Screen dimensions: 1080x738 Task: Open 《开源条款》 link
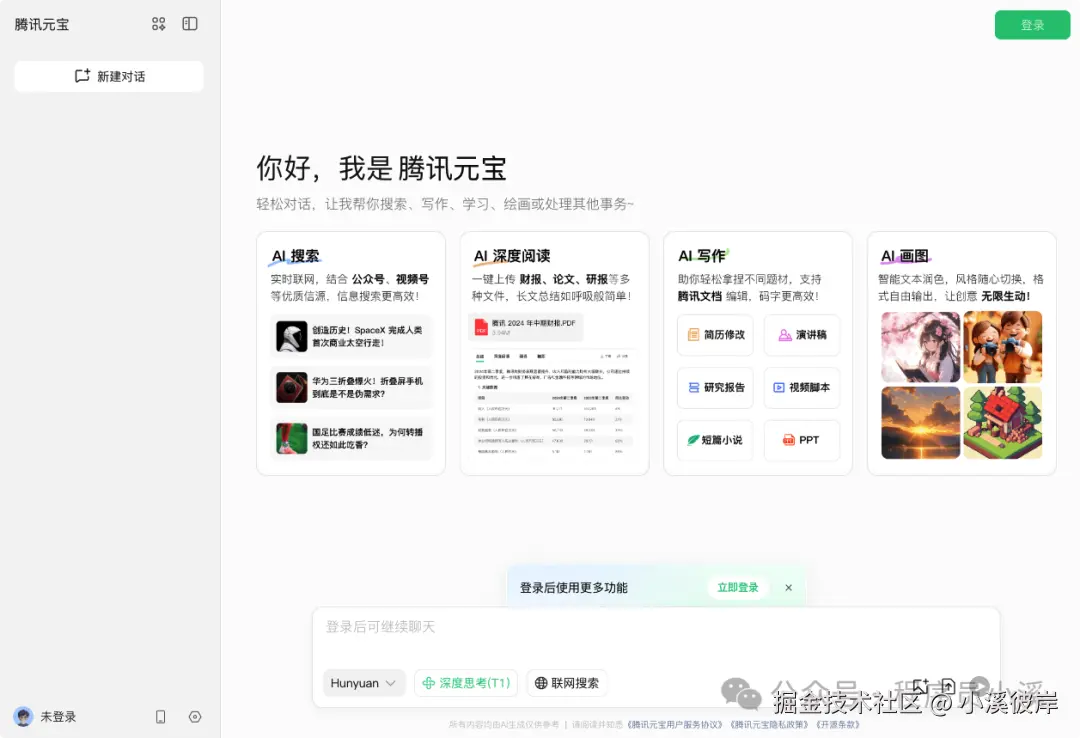click(x=838, y=725)
